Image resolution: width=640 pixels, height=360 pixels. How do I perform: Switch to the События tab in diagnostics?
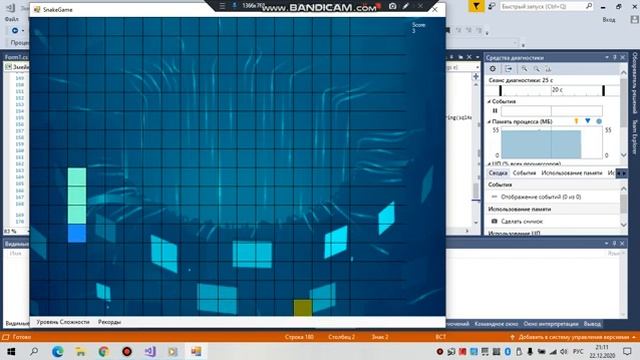[524, 173]
